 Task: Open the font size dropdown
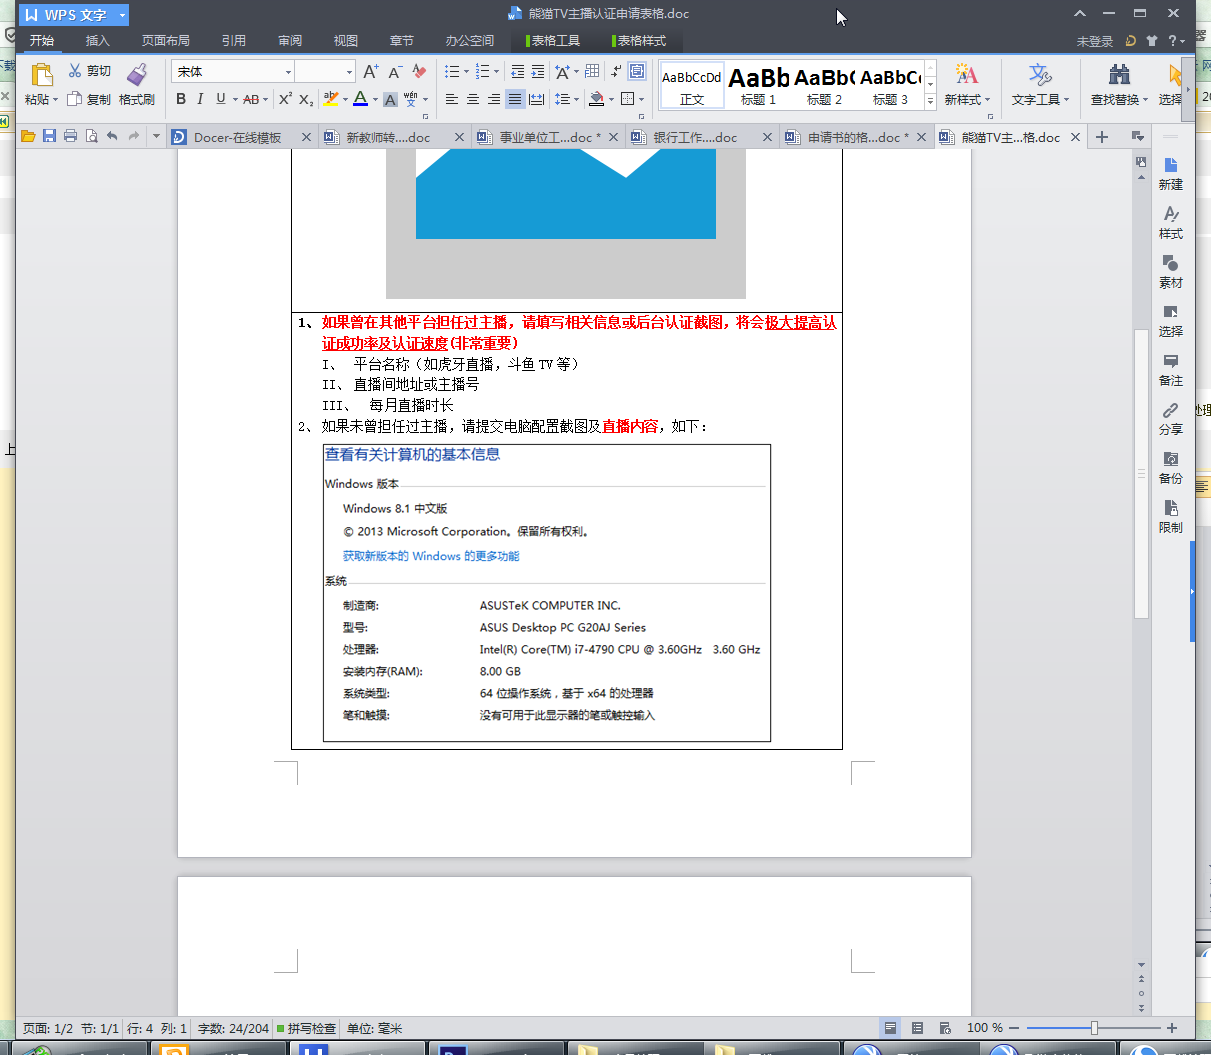tap(349, 72)
